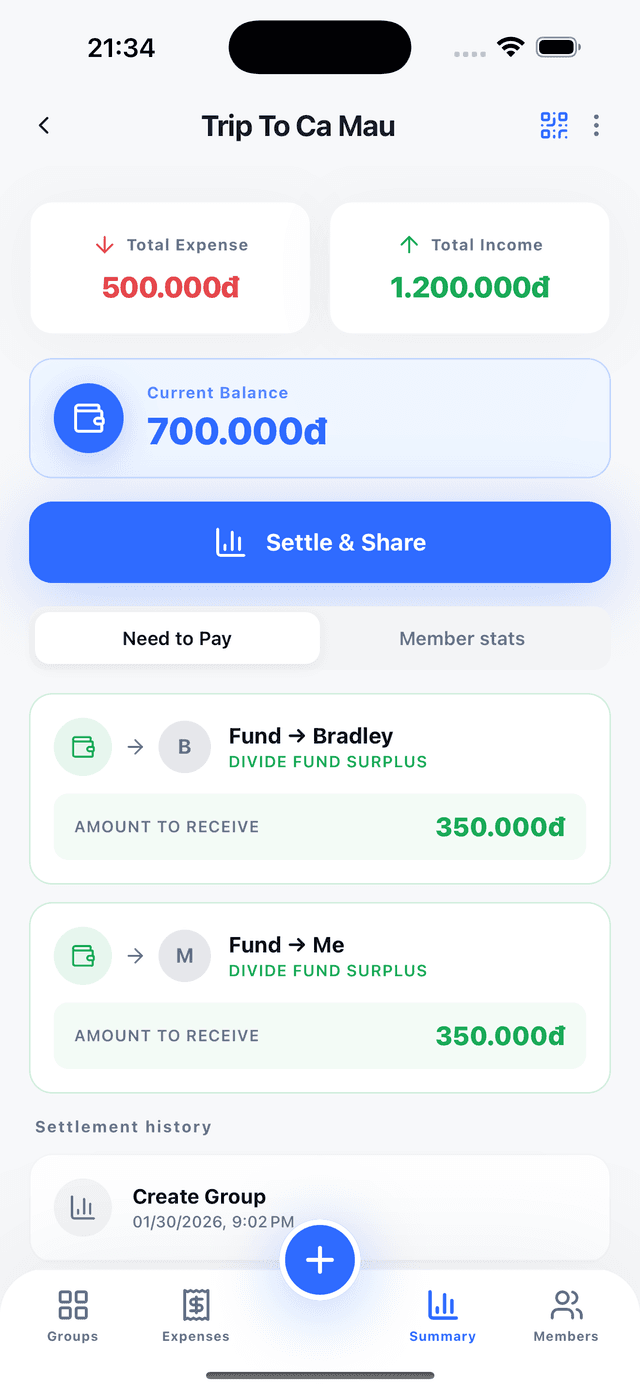Image resolution: width=640 pixels, height=1391 pixels.
Task: Select the Expenses icon in bottom navigation
Action: pos(195,1313)
